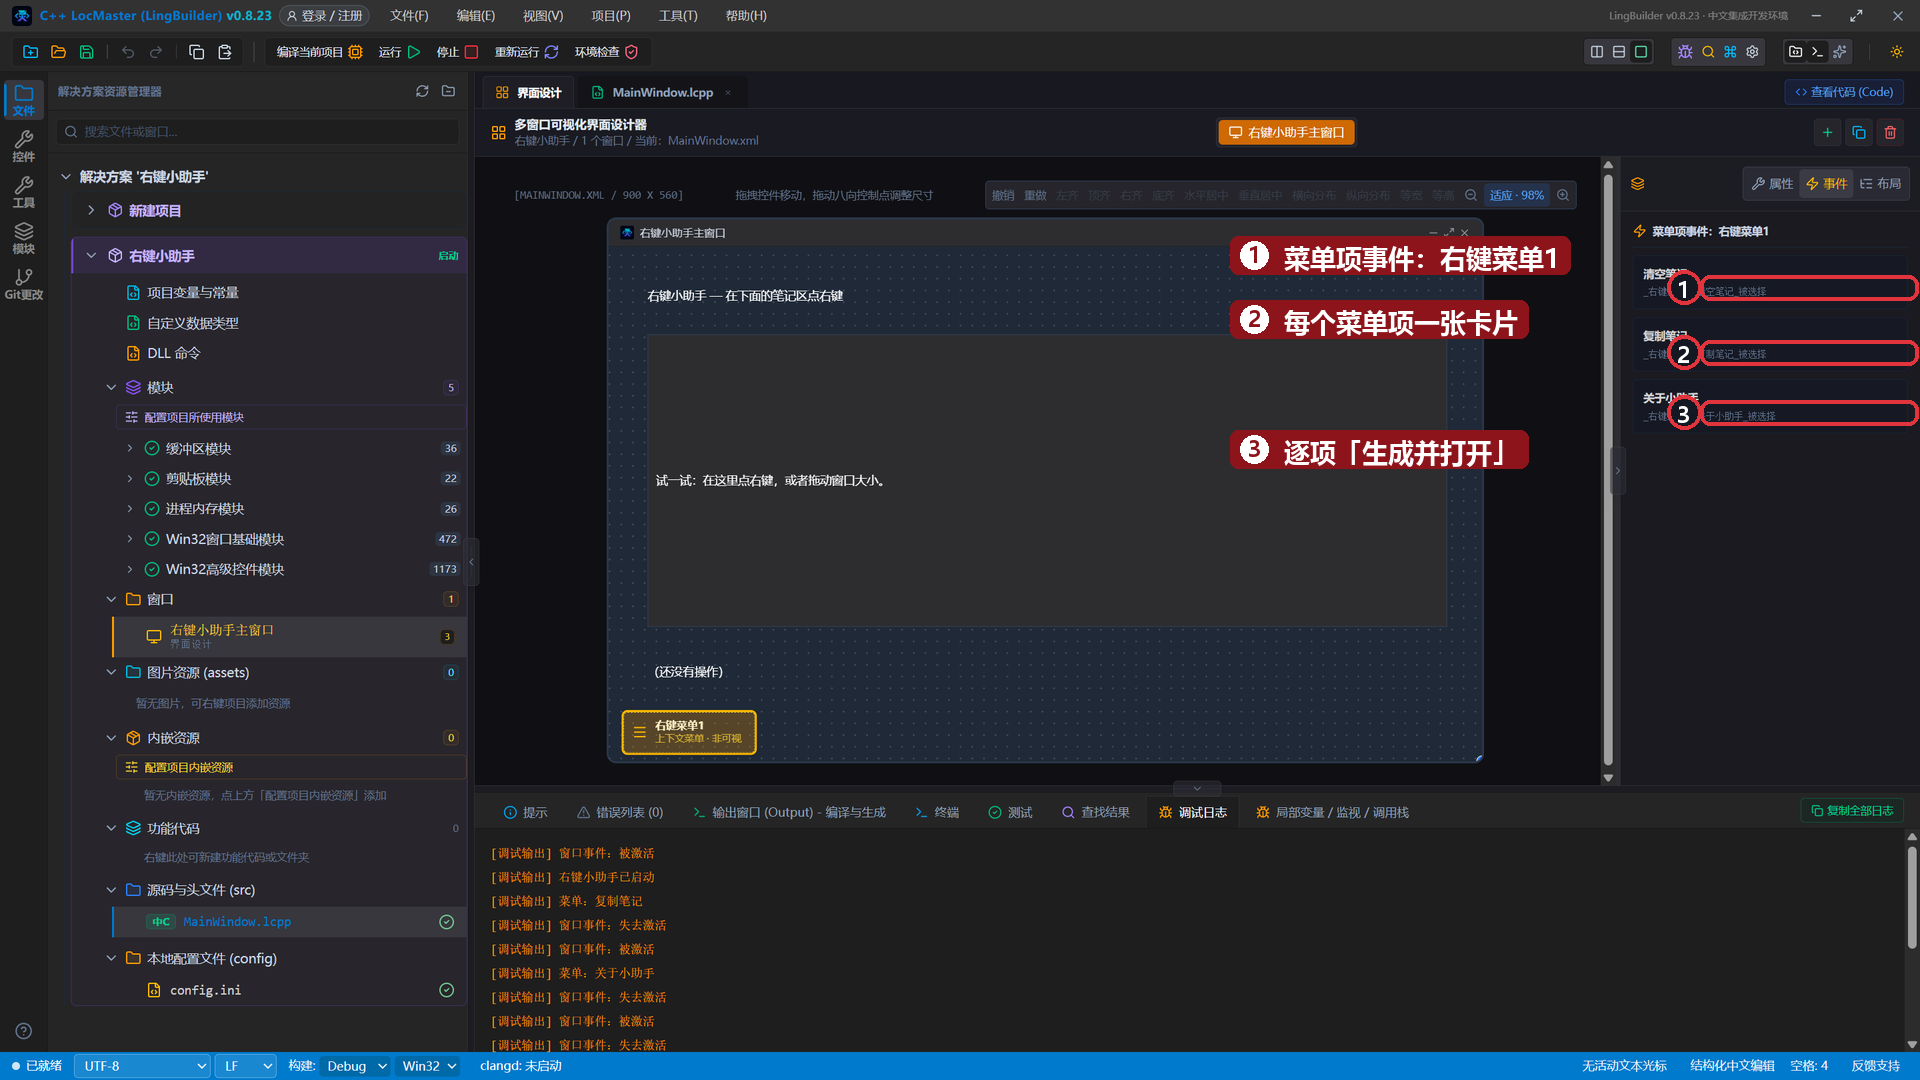Click the 编译当前项目 button

point(318,52)
